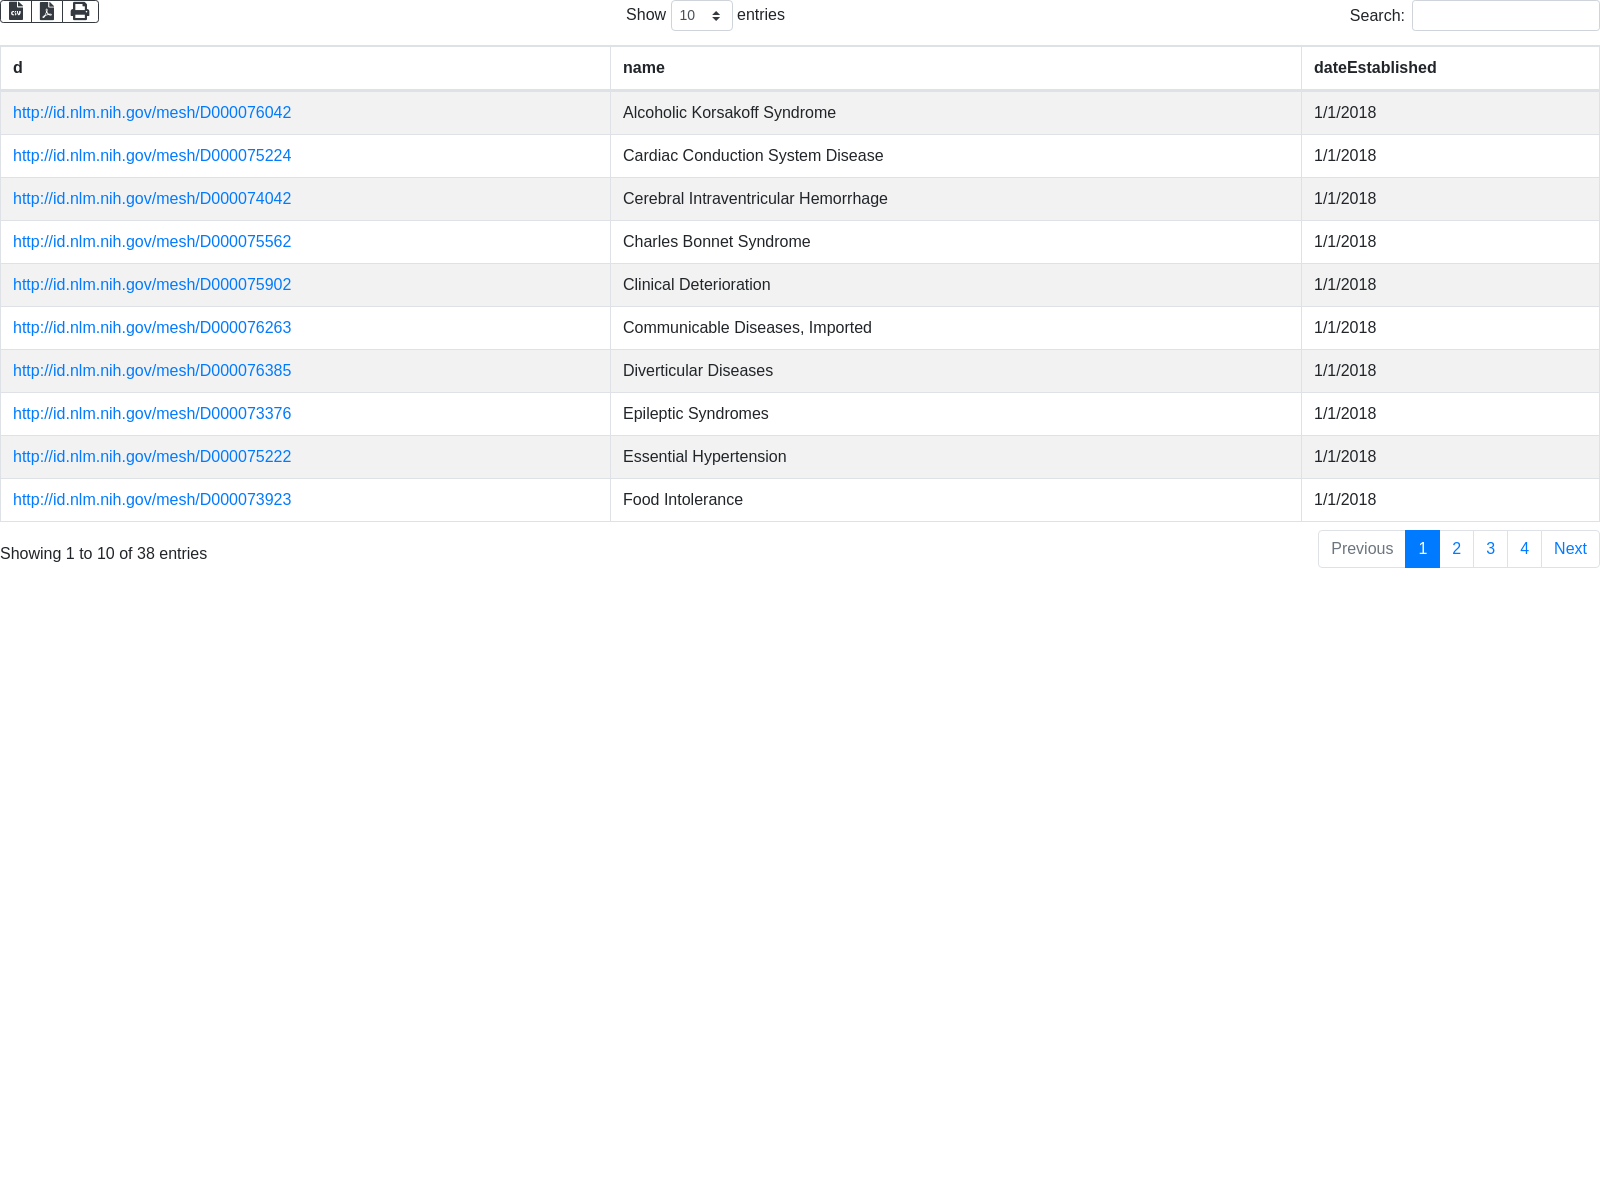Follow the Cerebral Intraventricular Hemorrhage link

[152, 199]
